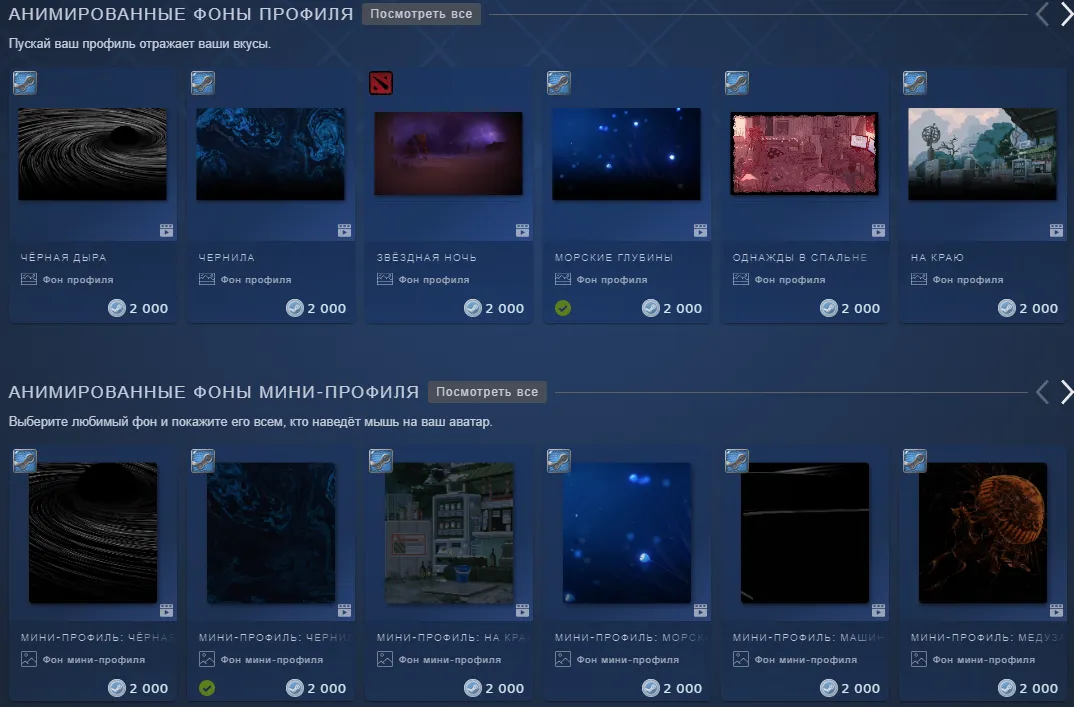
Task: Click points coin icon on Чёрная дыра price
Action: point(117,308)
